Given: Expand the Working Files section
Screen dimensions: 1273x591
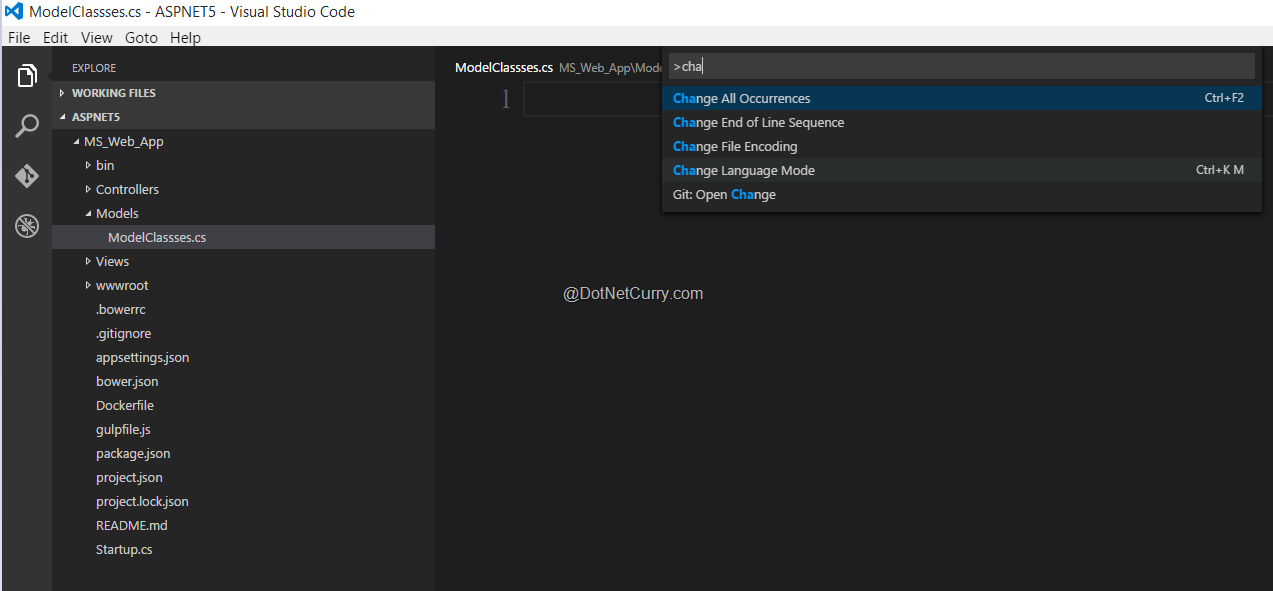Looking at the screenshot, I should pyautogui.click(x=244, y=93).
